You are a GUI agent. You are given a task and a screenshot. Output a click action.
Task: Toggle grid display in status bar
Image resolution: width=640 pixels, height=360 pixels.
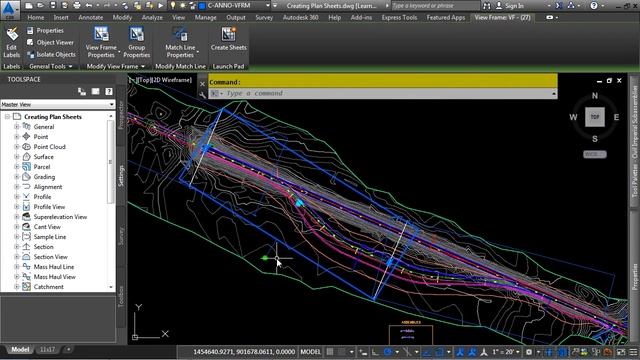(330, 352)
